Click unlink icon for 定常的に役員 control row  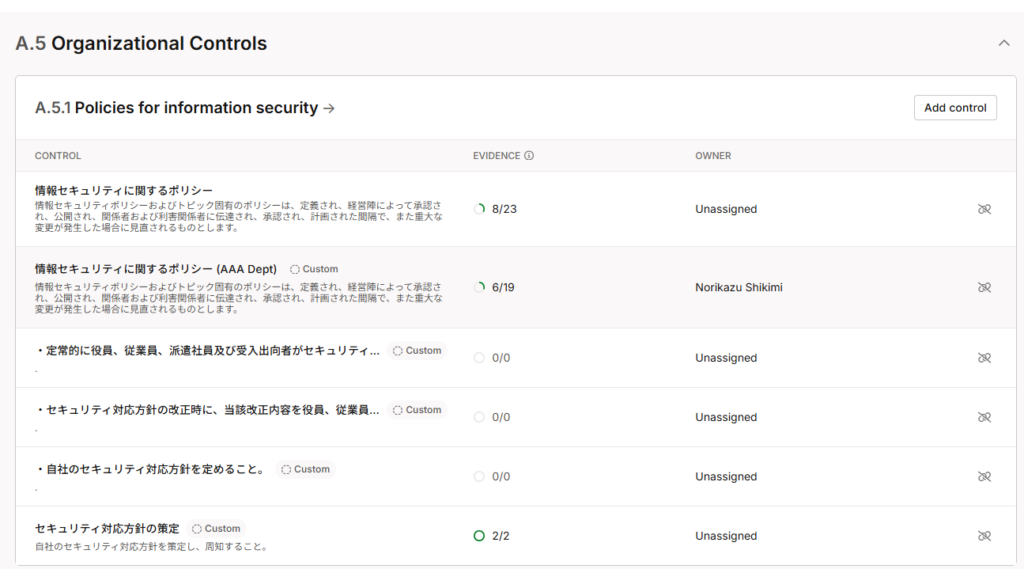click(x=984, y=358)
